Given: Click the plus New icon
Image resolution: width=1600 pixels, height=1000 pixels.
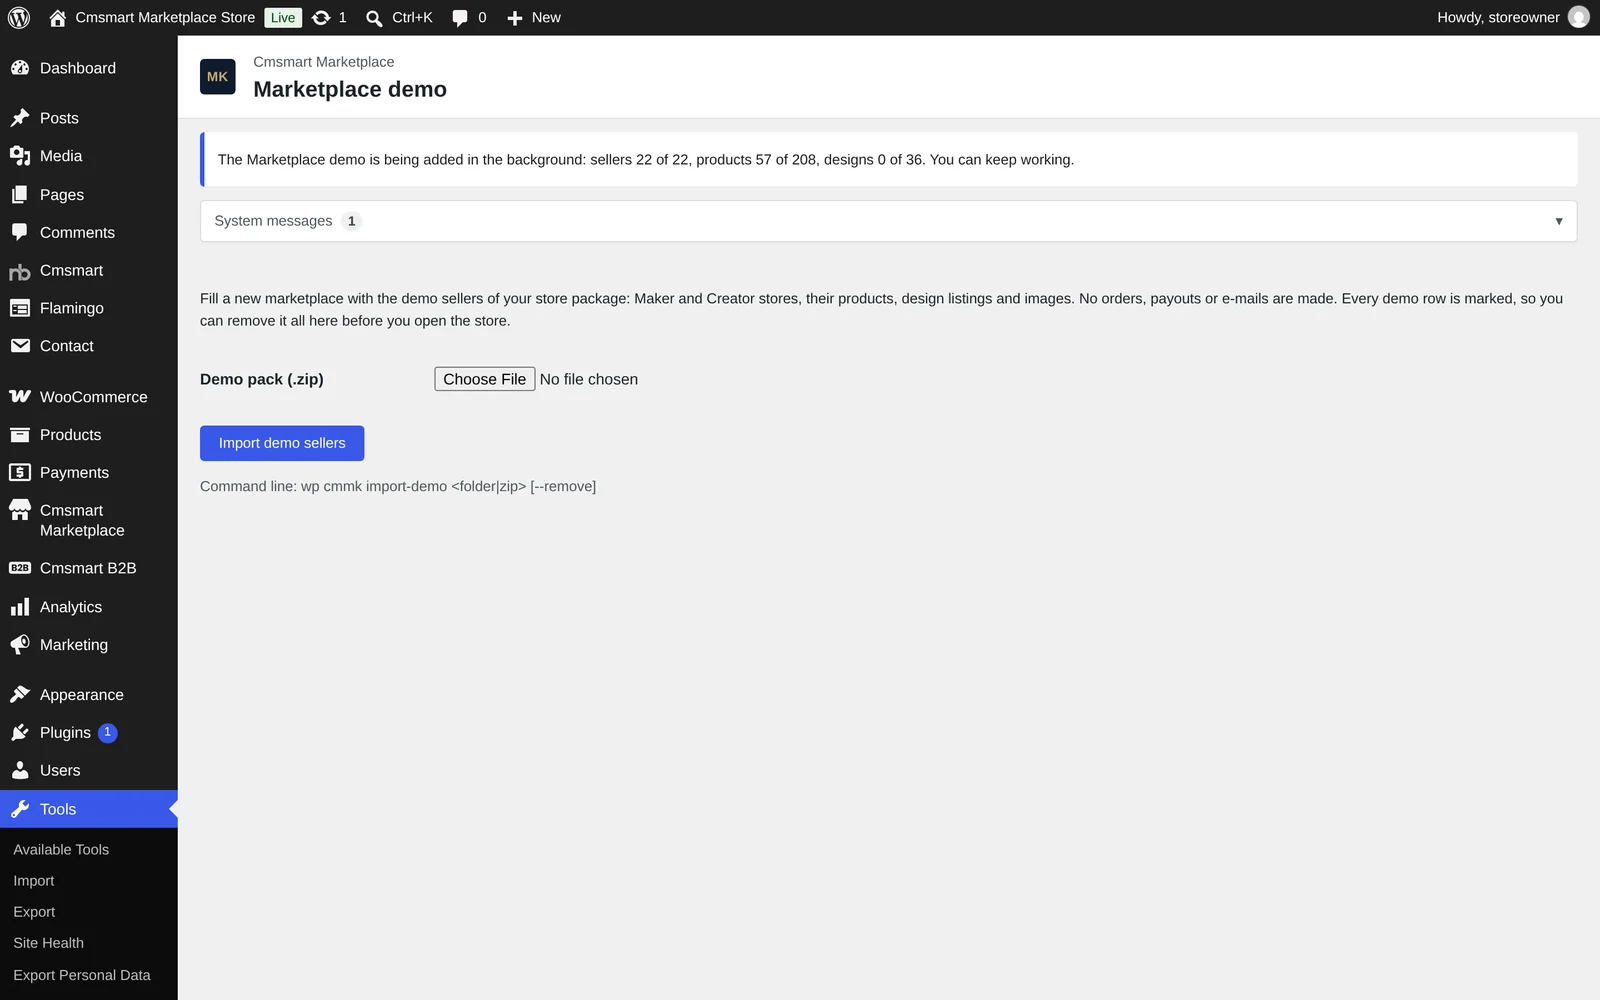Looking at the screenshot, I should (515, 18).
